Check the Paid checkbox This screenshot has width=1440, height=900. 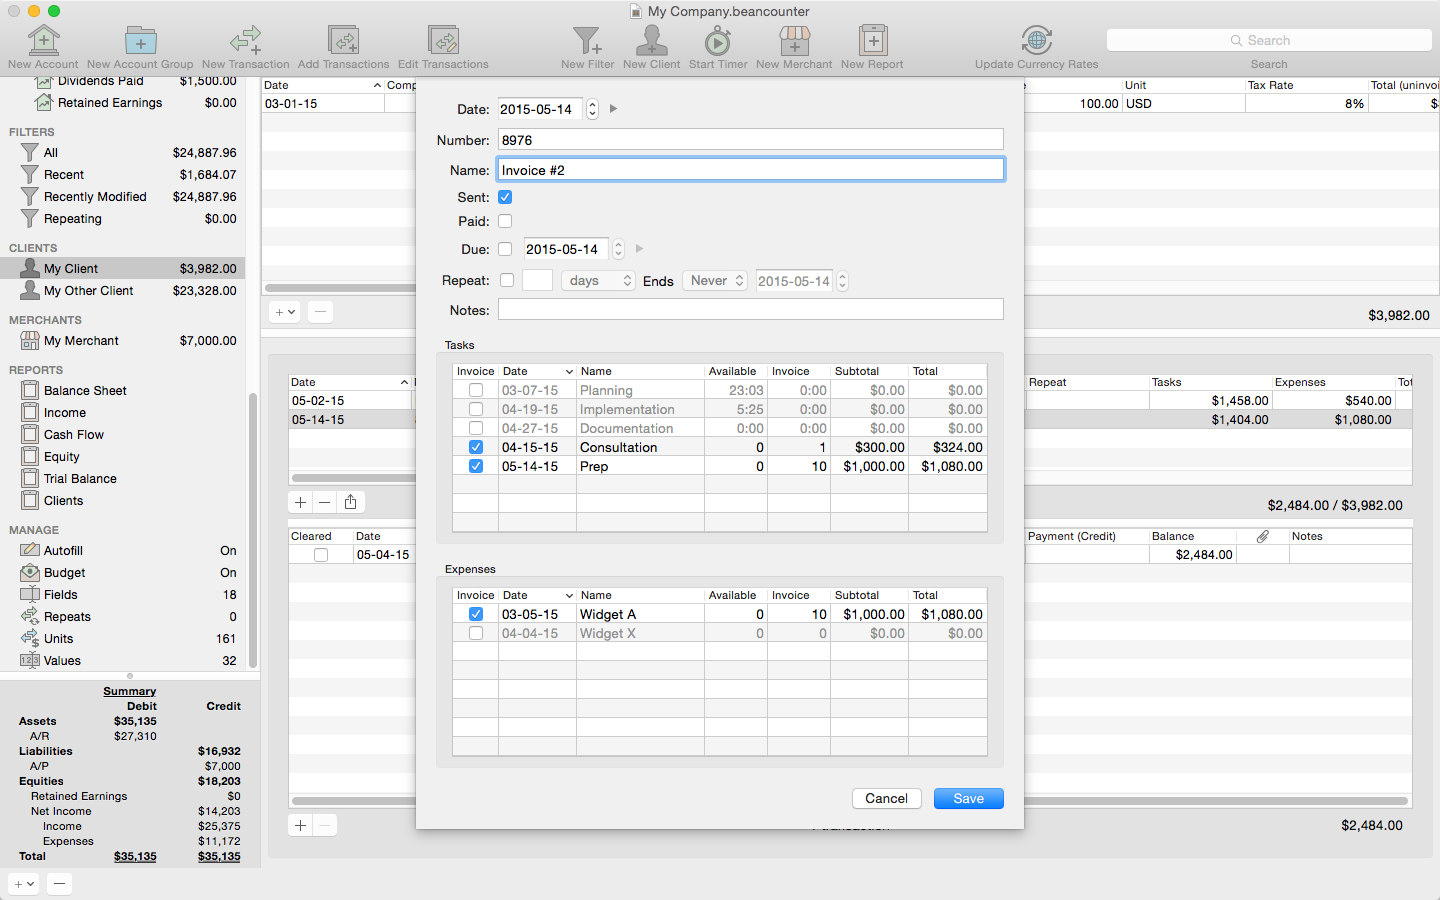point(505,221)
